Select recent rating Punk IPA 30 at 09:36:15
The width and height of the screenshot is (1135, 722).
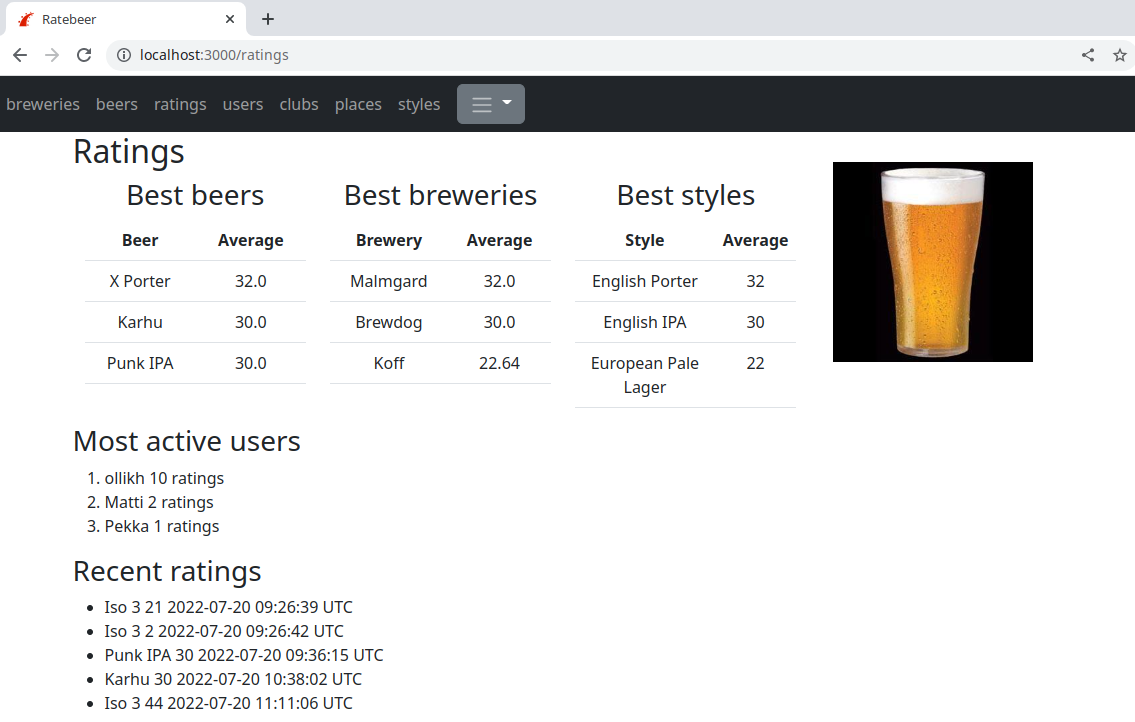click(244, 655)
